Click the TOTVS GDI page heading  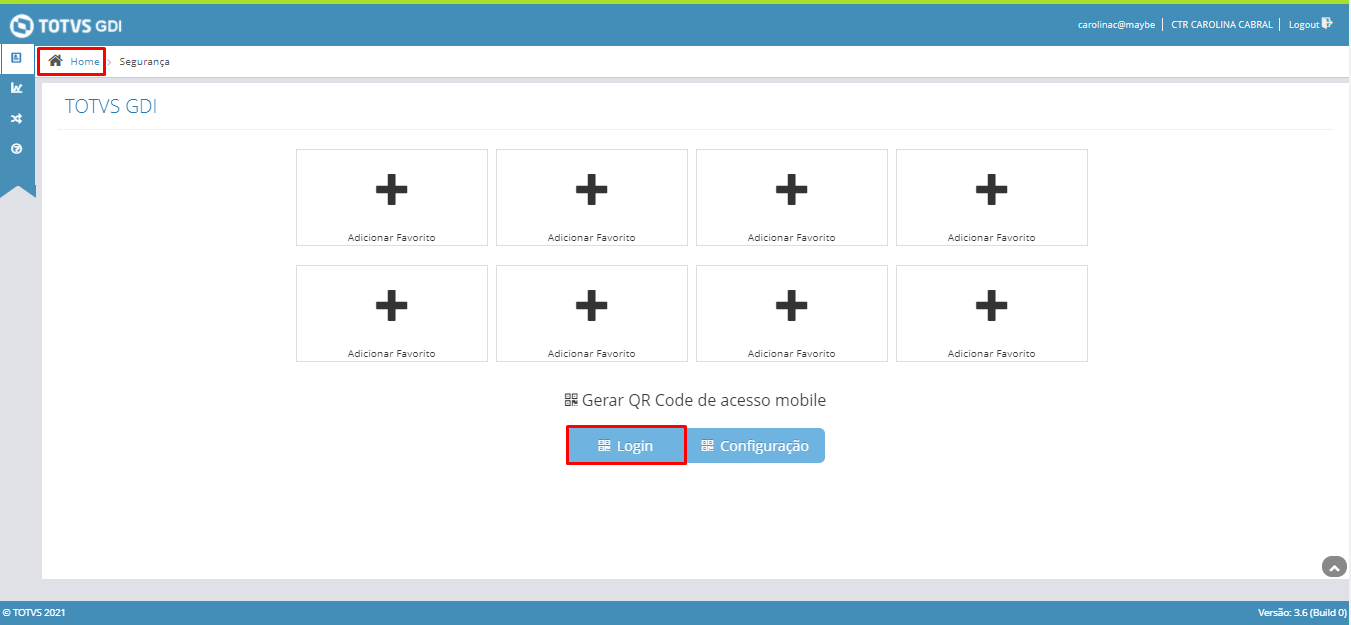[x=111, y=107]
